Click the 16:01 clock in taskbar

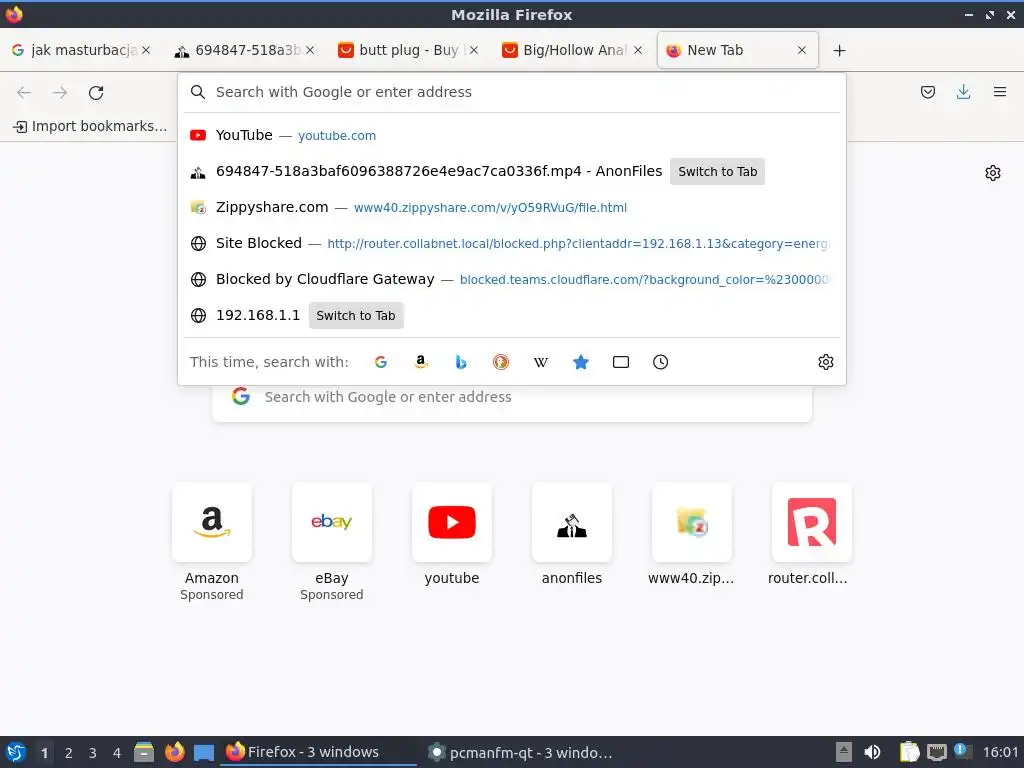click(1000, 752)
